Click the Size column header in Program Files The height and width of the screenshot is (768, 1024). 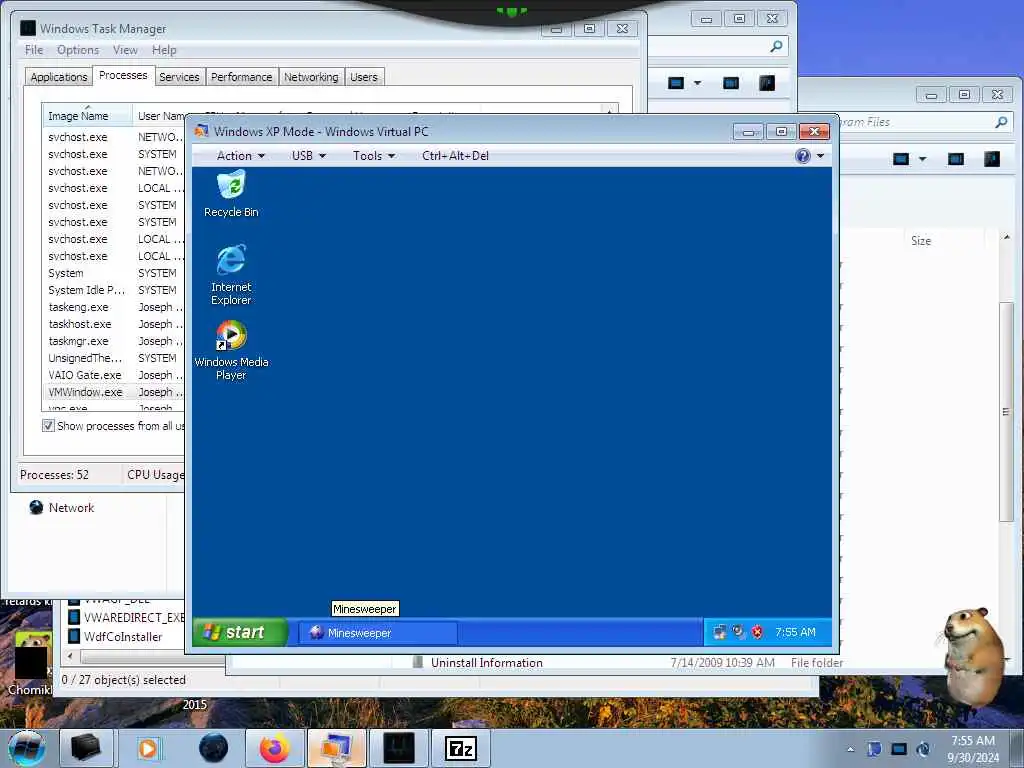point(921,240)
